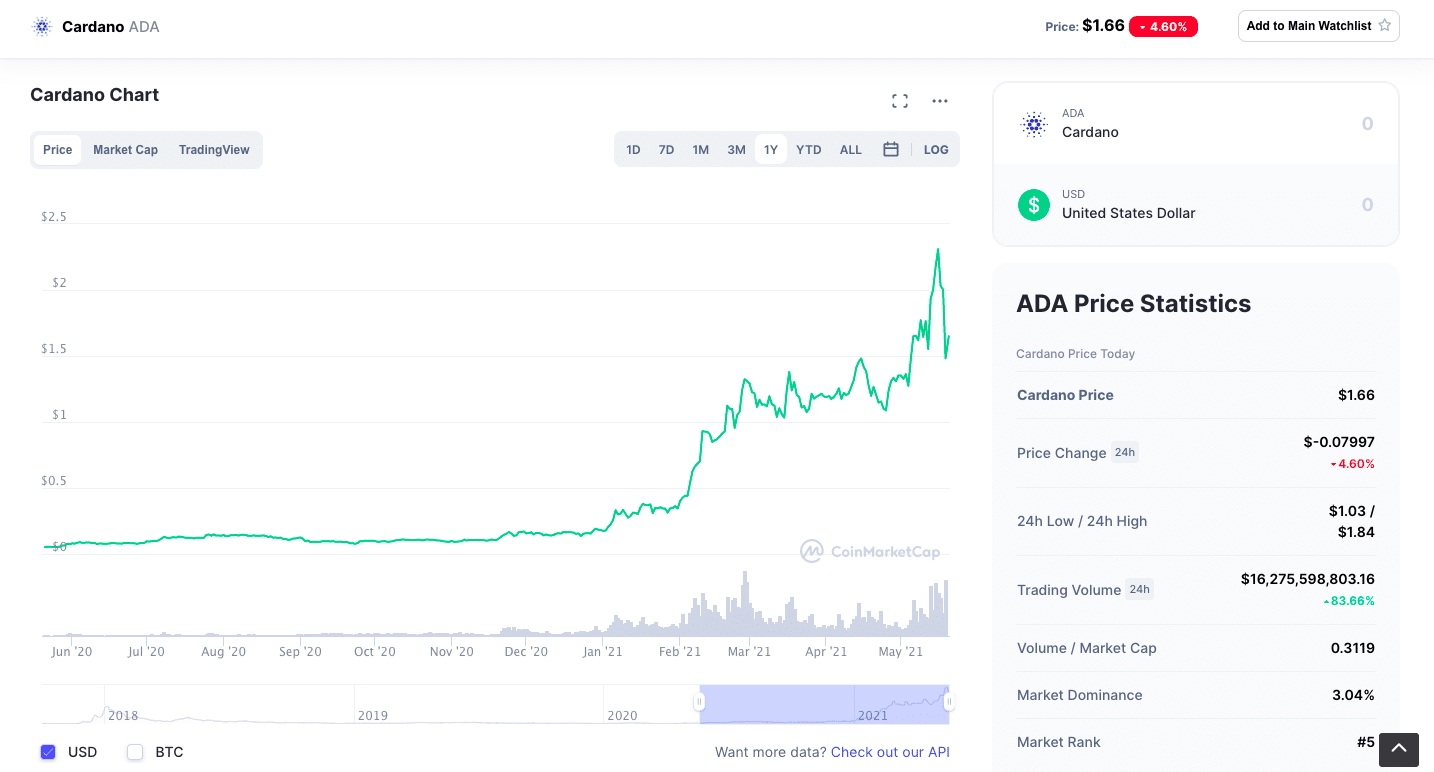Select the ALL time range
The height and width of the screenshot is (772, 1434).
pos(851,150)
